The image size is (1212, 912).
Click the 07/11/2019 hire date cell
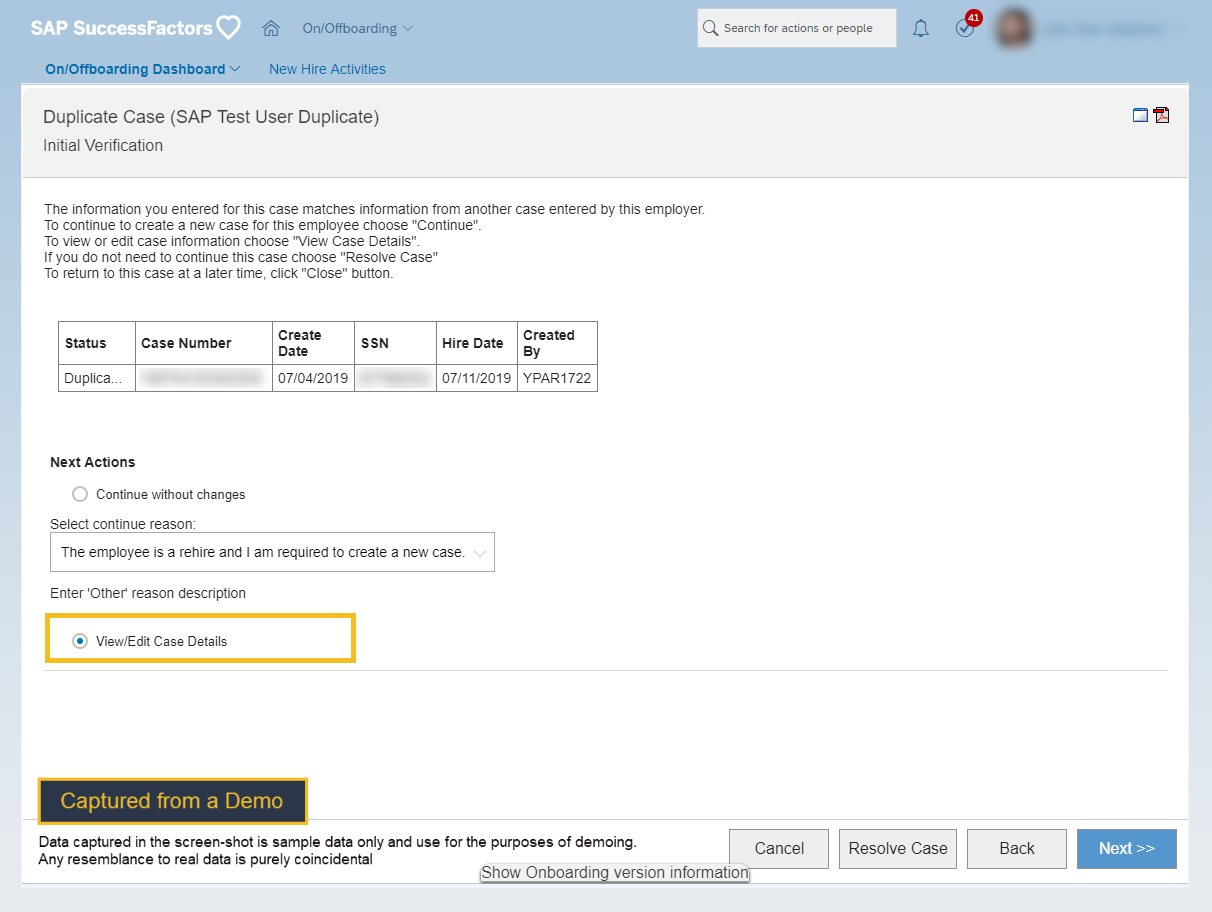click(477, 378)
